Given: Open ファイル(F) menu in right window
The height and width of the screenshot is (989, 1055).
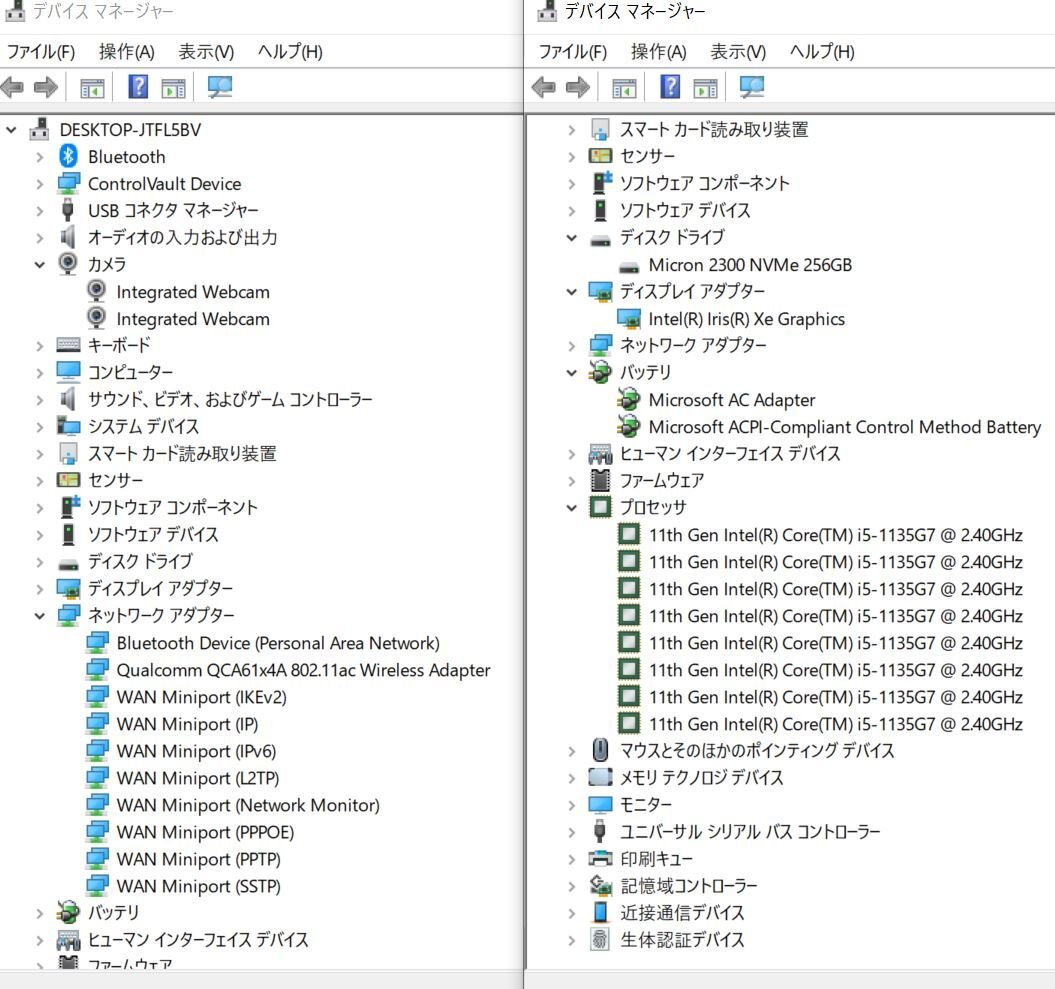Looking at the screenshot, I should 573,52.
